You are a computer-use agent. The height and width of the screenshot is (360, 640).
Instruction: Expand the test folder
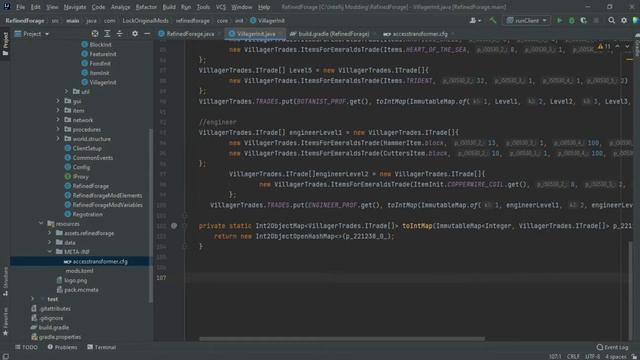(x=33, y=299)
